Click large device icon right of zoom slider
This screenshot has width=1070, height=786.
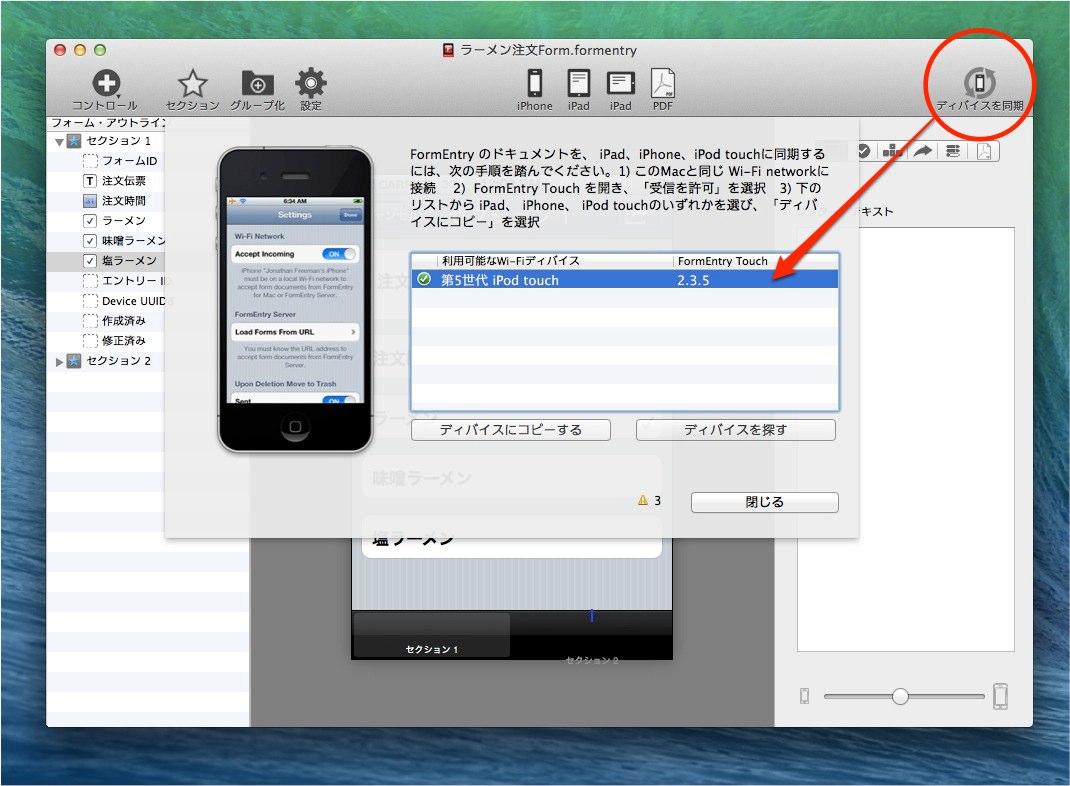tap(1000, 697)
